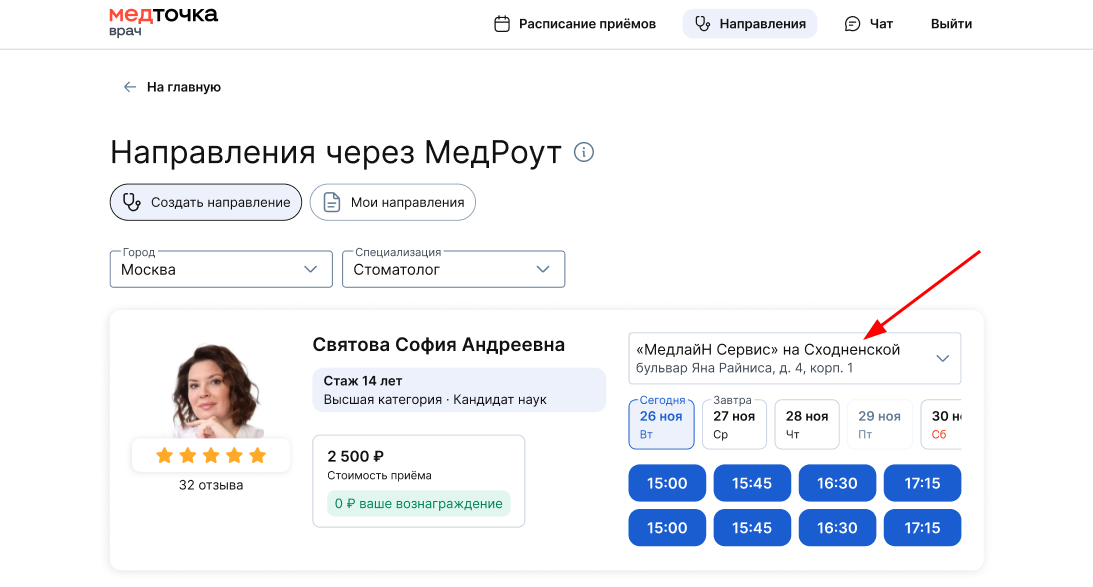Click the stethoscope icon in Направления tab
Image resolution: width=1093 pixels, height=587 pixels.
[x=703, y=24]
